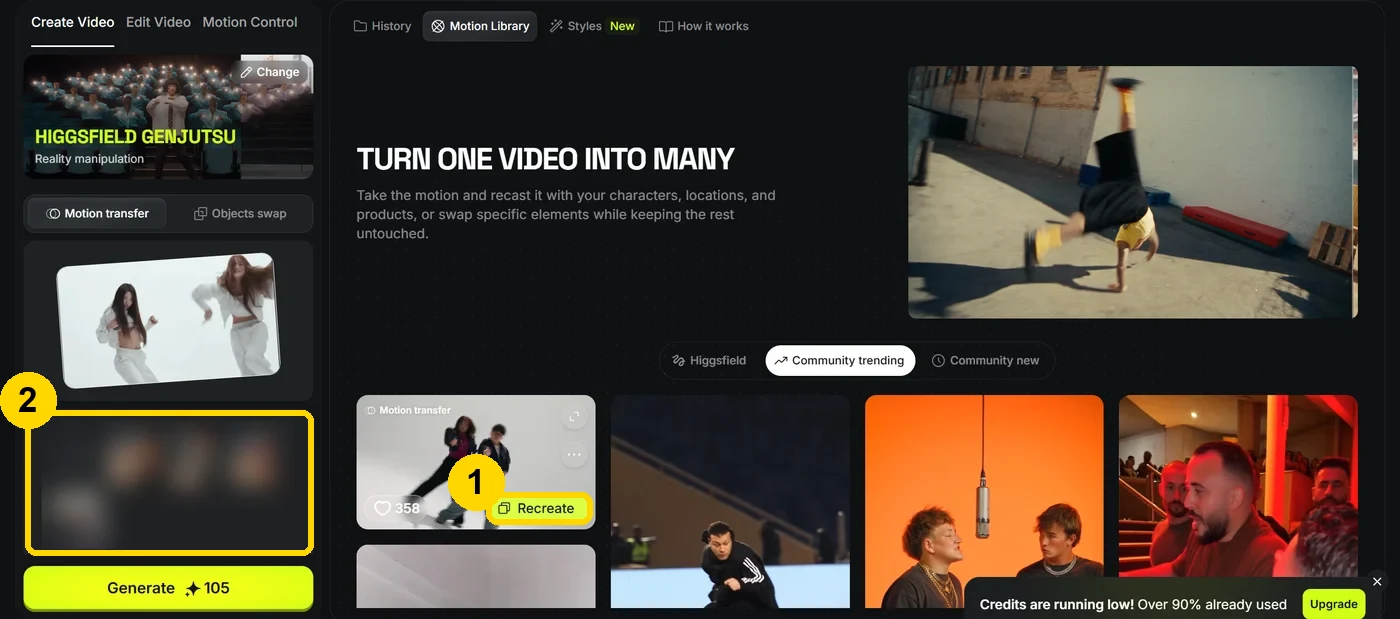1400x619 pixels.
Task: Open the three-dots menu on the first video card
Action: tap(574, 455)
